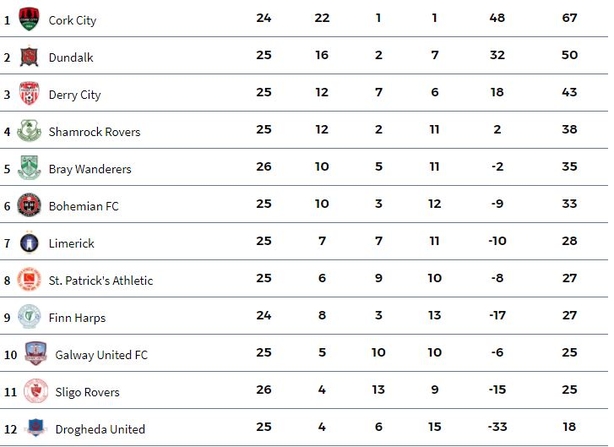Click Cork City's 67 points value
The width and height of the screenshot is (614, 447).
point(569,18)
